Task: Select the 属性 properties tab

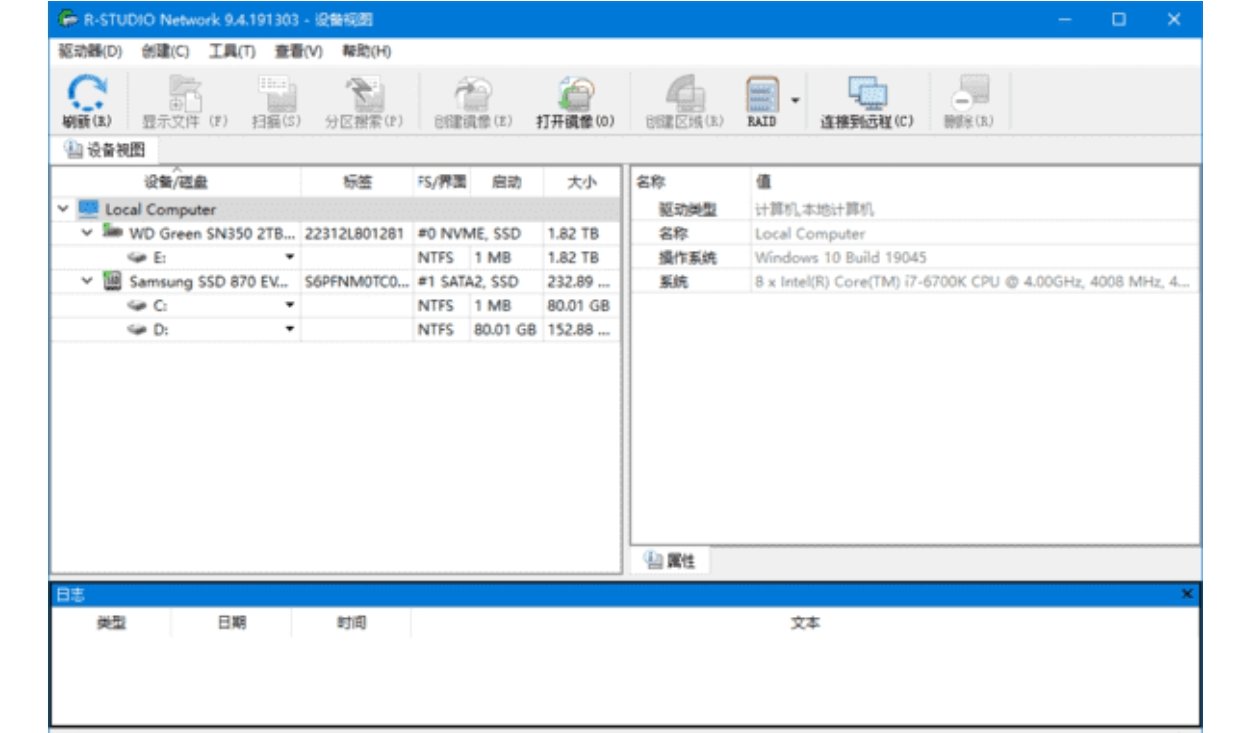Action: (669, 561)
